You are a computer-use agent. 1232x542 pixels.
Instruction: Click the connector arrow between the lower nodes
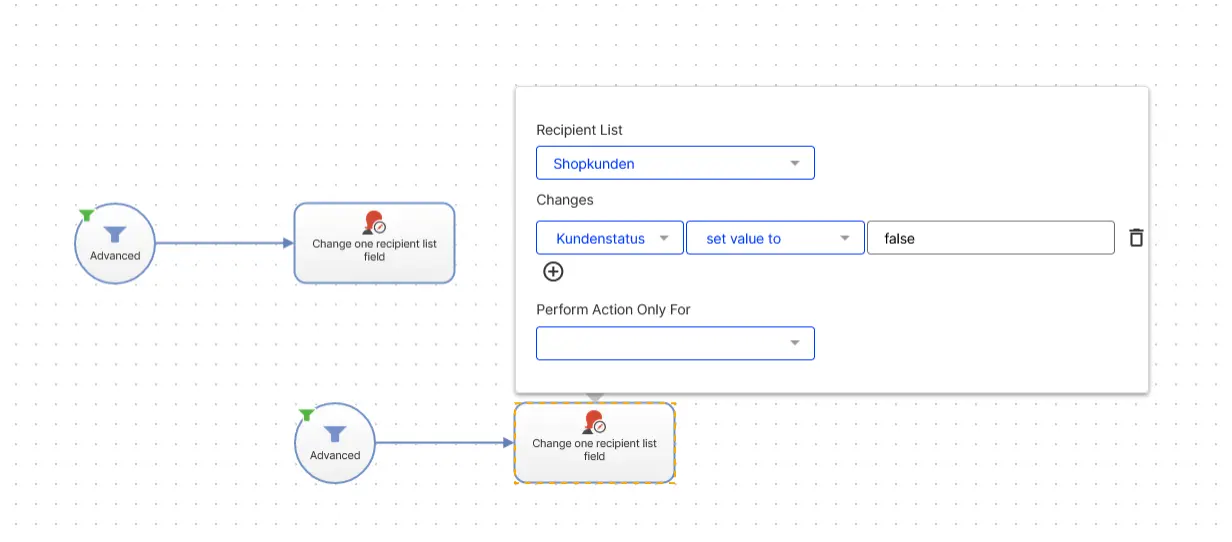(x=444, y=443)
